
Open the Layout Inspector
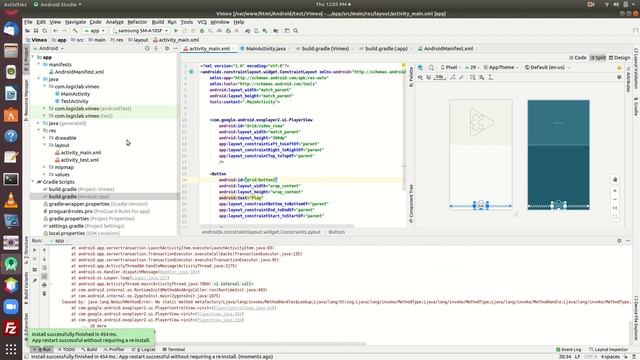click(x=608, y=349)
